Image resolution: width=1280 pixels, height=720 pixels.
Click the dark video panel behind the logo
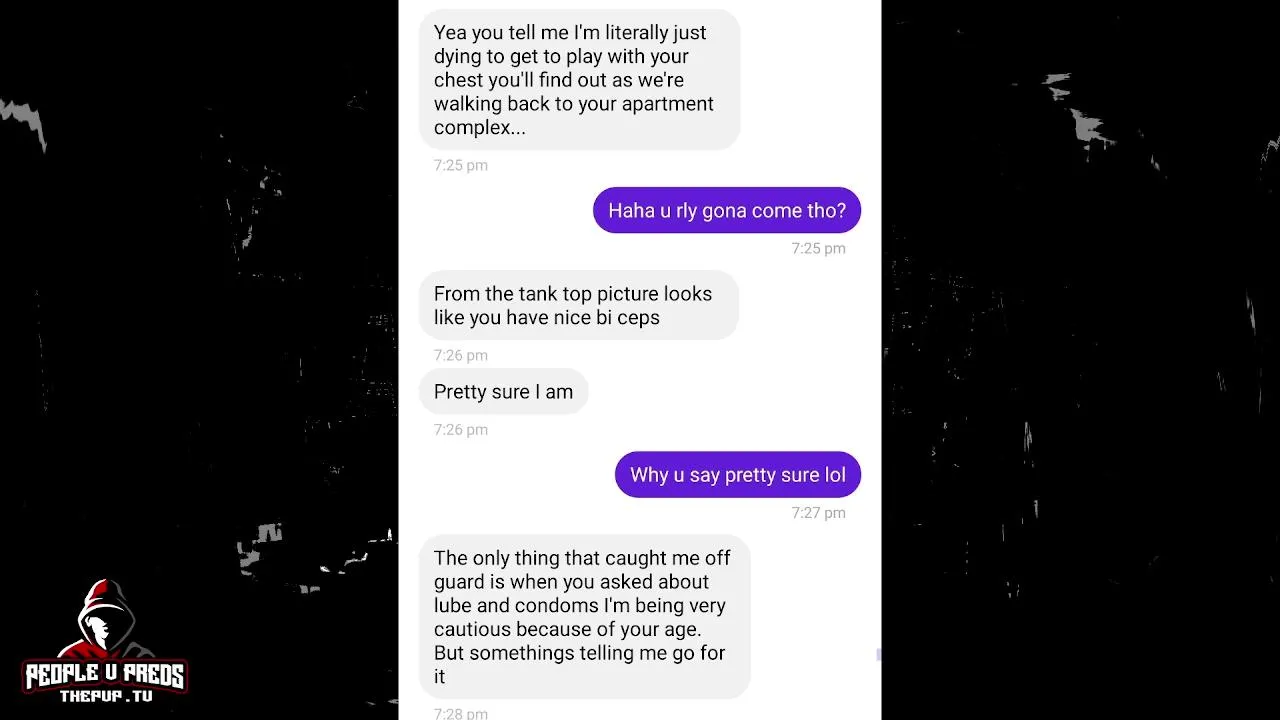click(199, 360)
